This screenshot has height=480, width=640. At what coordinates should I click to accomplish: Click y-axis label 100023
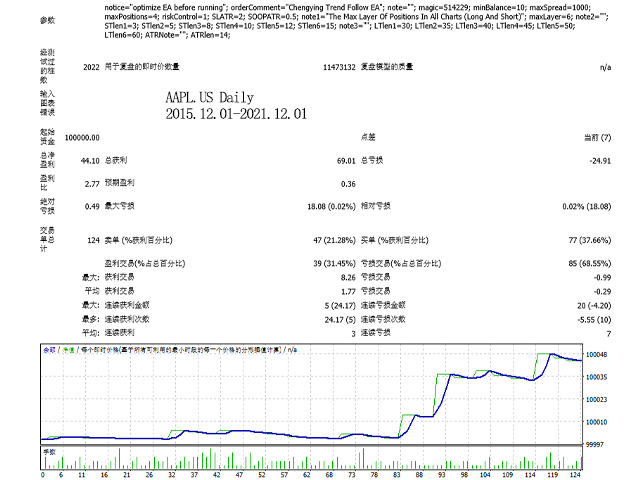coord(596,400)
